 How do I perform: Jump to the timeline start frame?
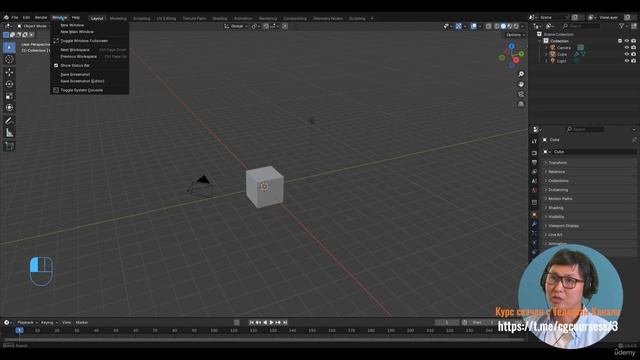coord(252,322)
